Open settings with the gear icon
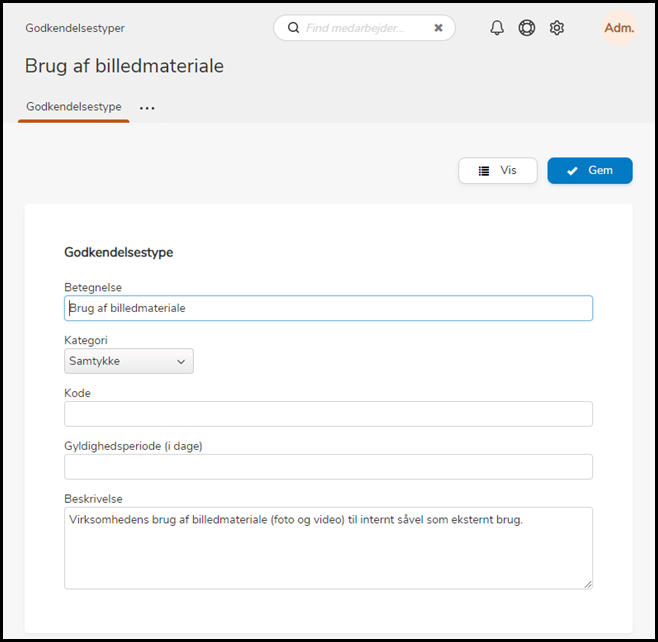658x642 pixels. click(x=557, y=28)
